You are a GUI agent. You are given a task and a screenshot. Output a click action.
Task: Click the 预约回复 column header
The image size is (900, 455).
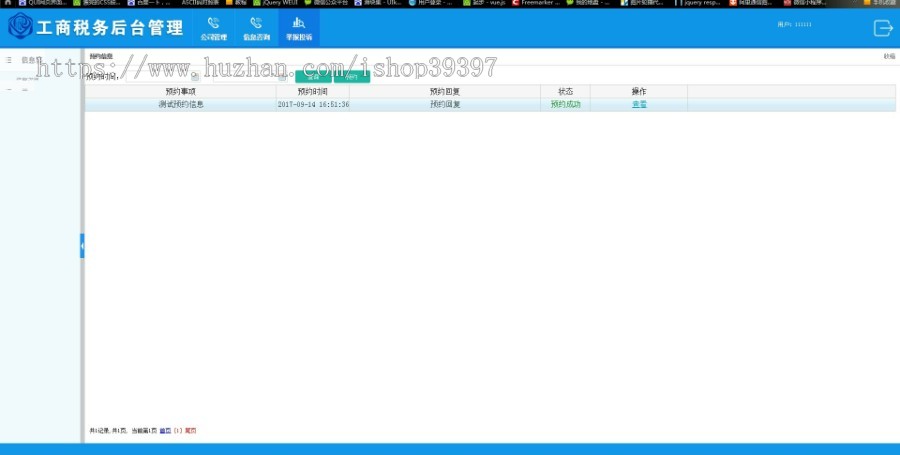coord(445,91)
